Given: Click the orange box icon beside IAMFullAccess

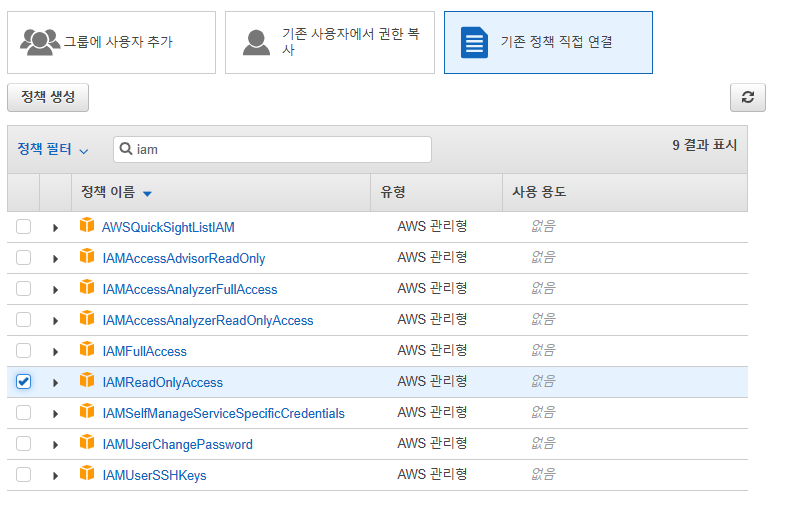Looking at the screenshot, I should [x=87, y=349].
